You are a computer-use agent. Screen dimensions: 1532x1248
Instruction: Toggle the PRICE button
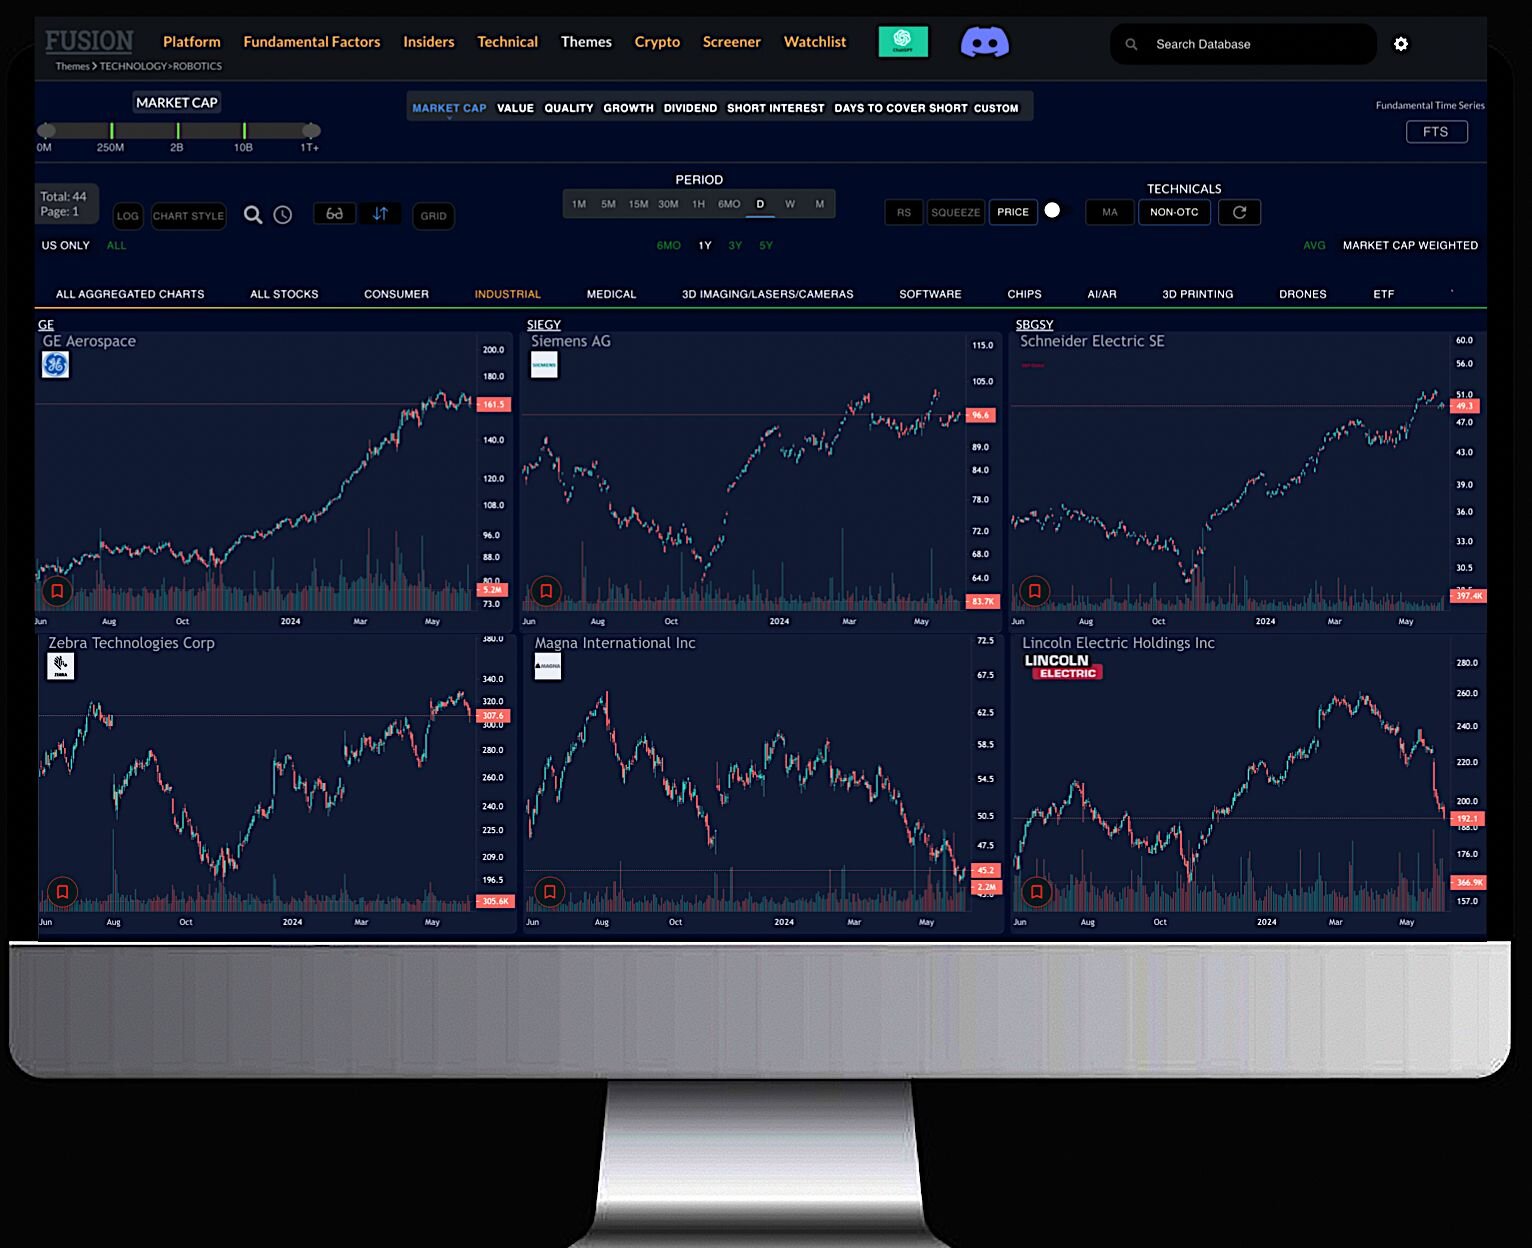(1013, 212)
